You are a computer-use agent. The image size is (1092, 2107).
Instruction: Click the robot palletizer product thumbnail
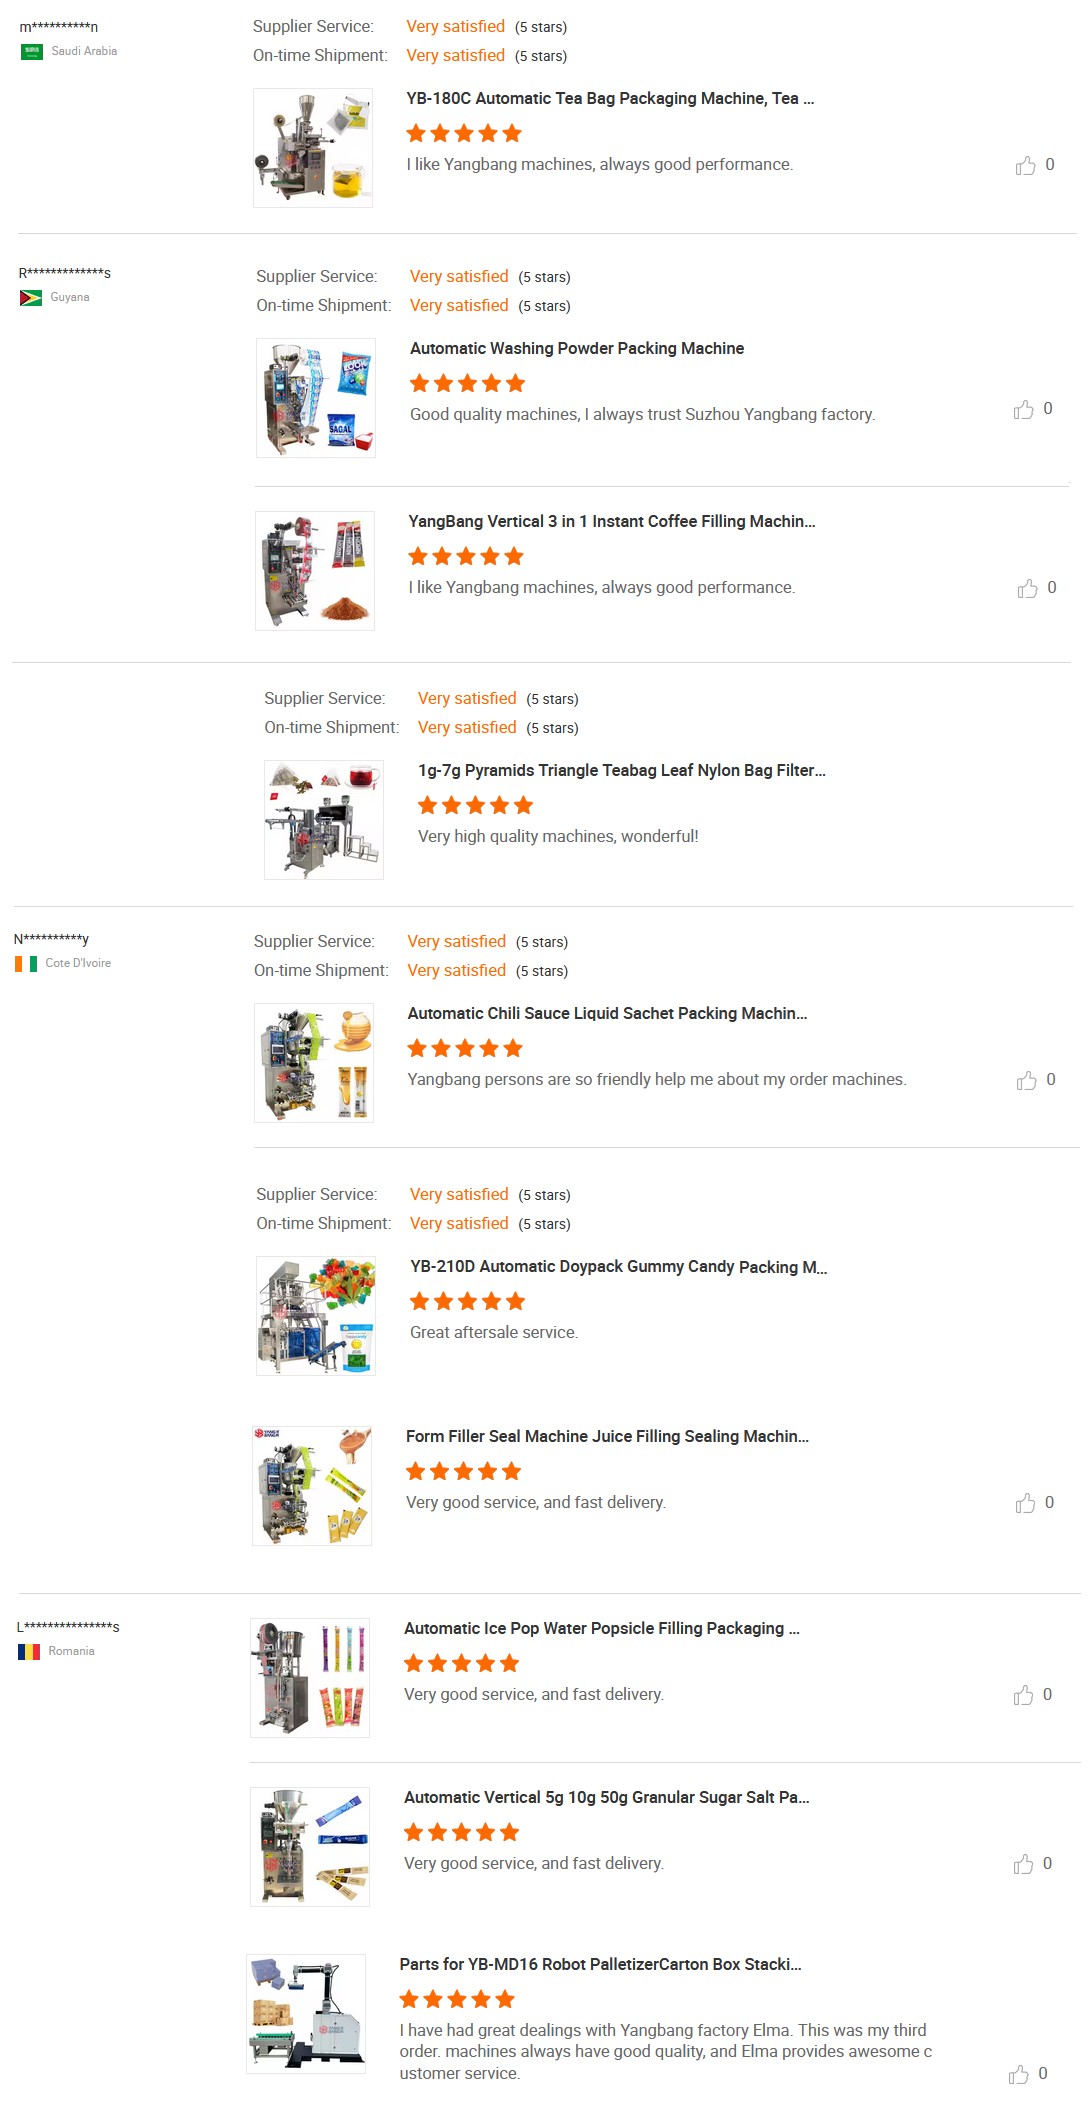coord(306,2014)
